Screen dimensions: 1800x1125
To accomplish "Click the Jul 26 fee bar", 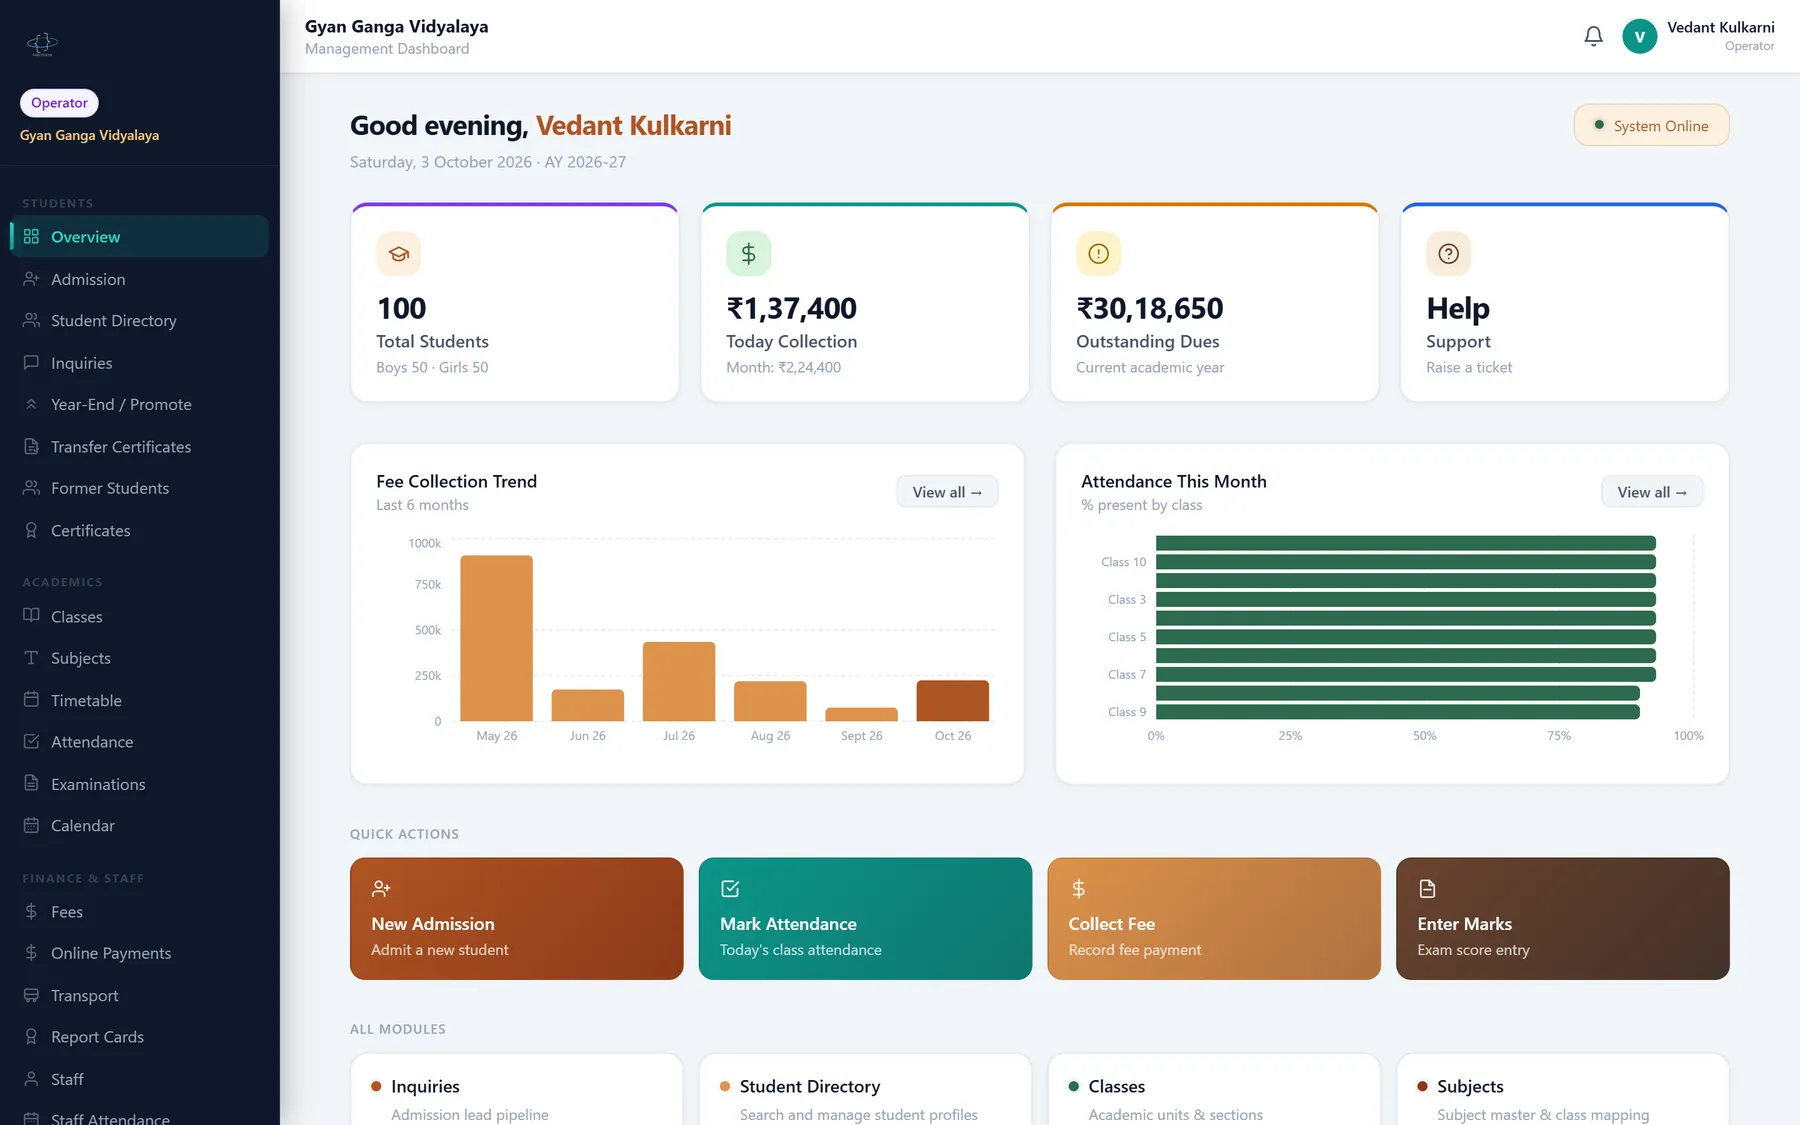I will (x=679, y=681).
